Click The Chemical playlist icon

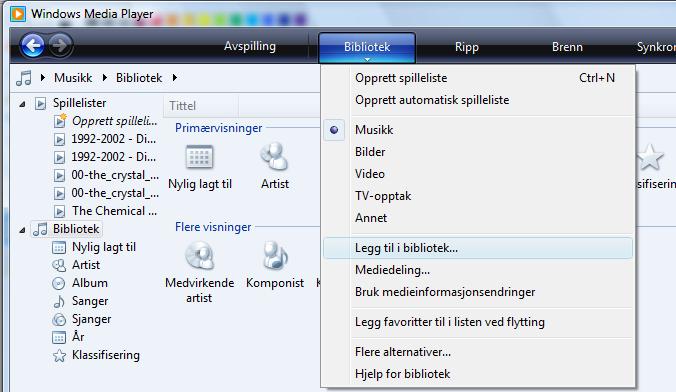[x=59, y=211]
